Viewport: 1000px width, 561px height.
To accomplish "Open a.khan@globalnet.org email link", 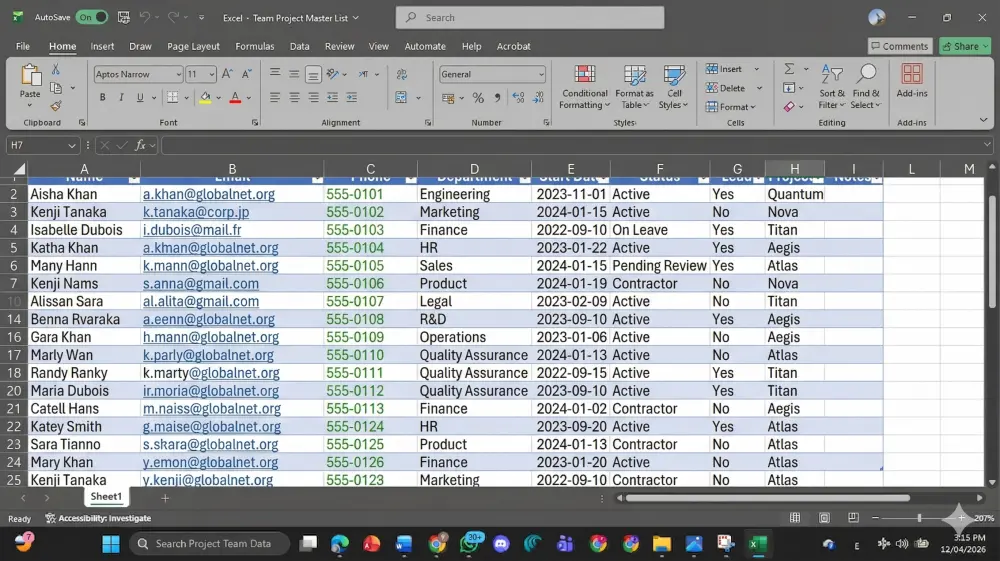I will click(x=209, y=194).
